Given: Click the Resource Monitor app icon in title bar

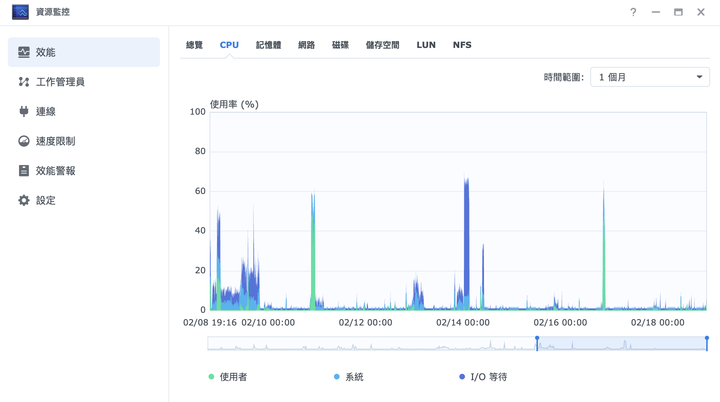Looking at the screenshot, I should 20,12.
